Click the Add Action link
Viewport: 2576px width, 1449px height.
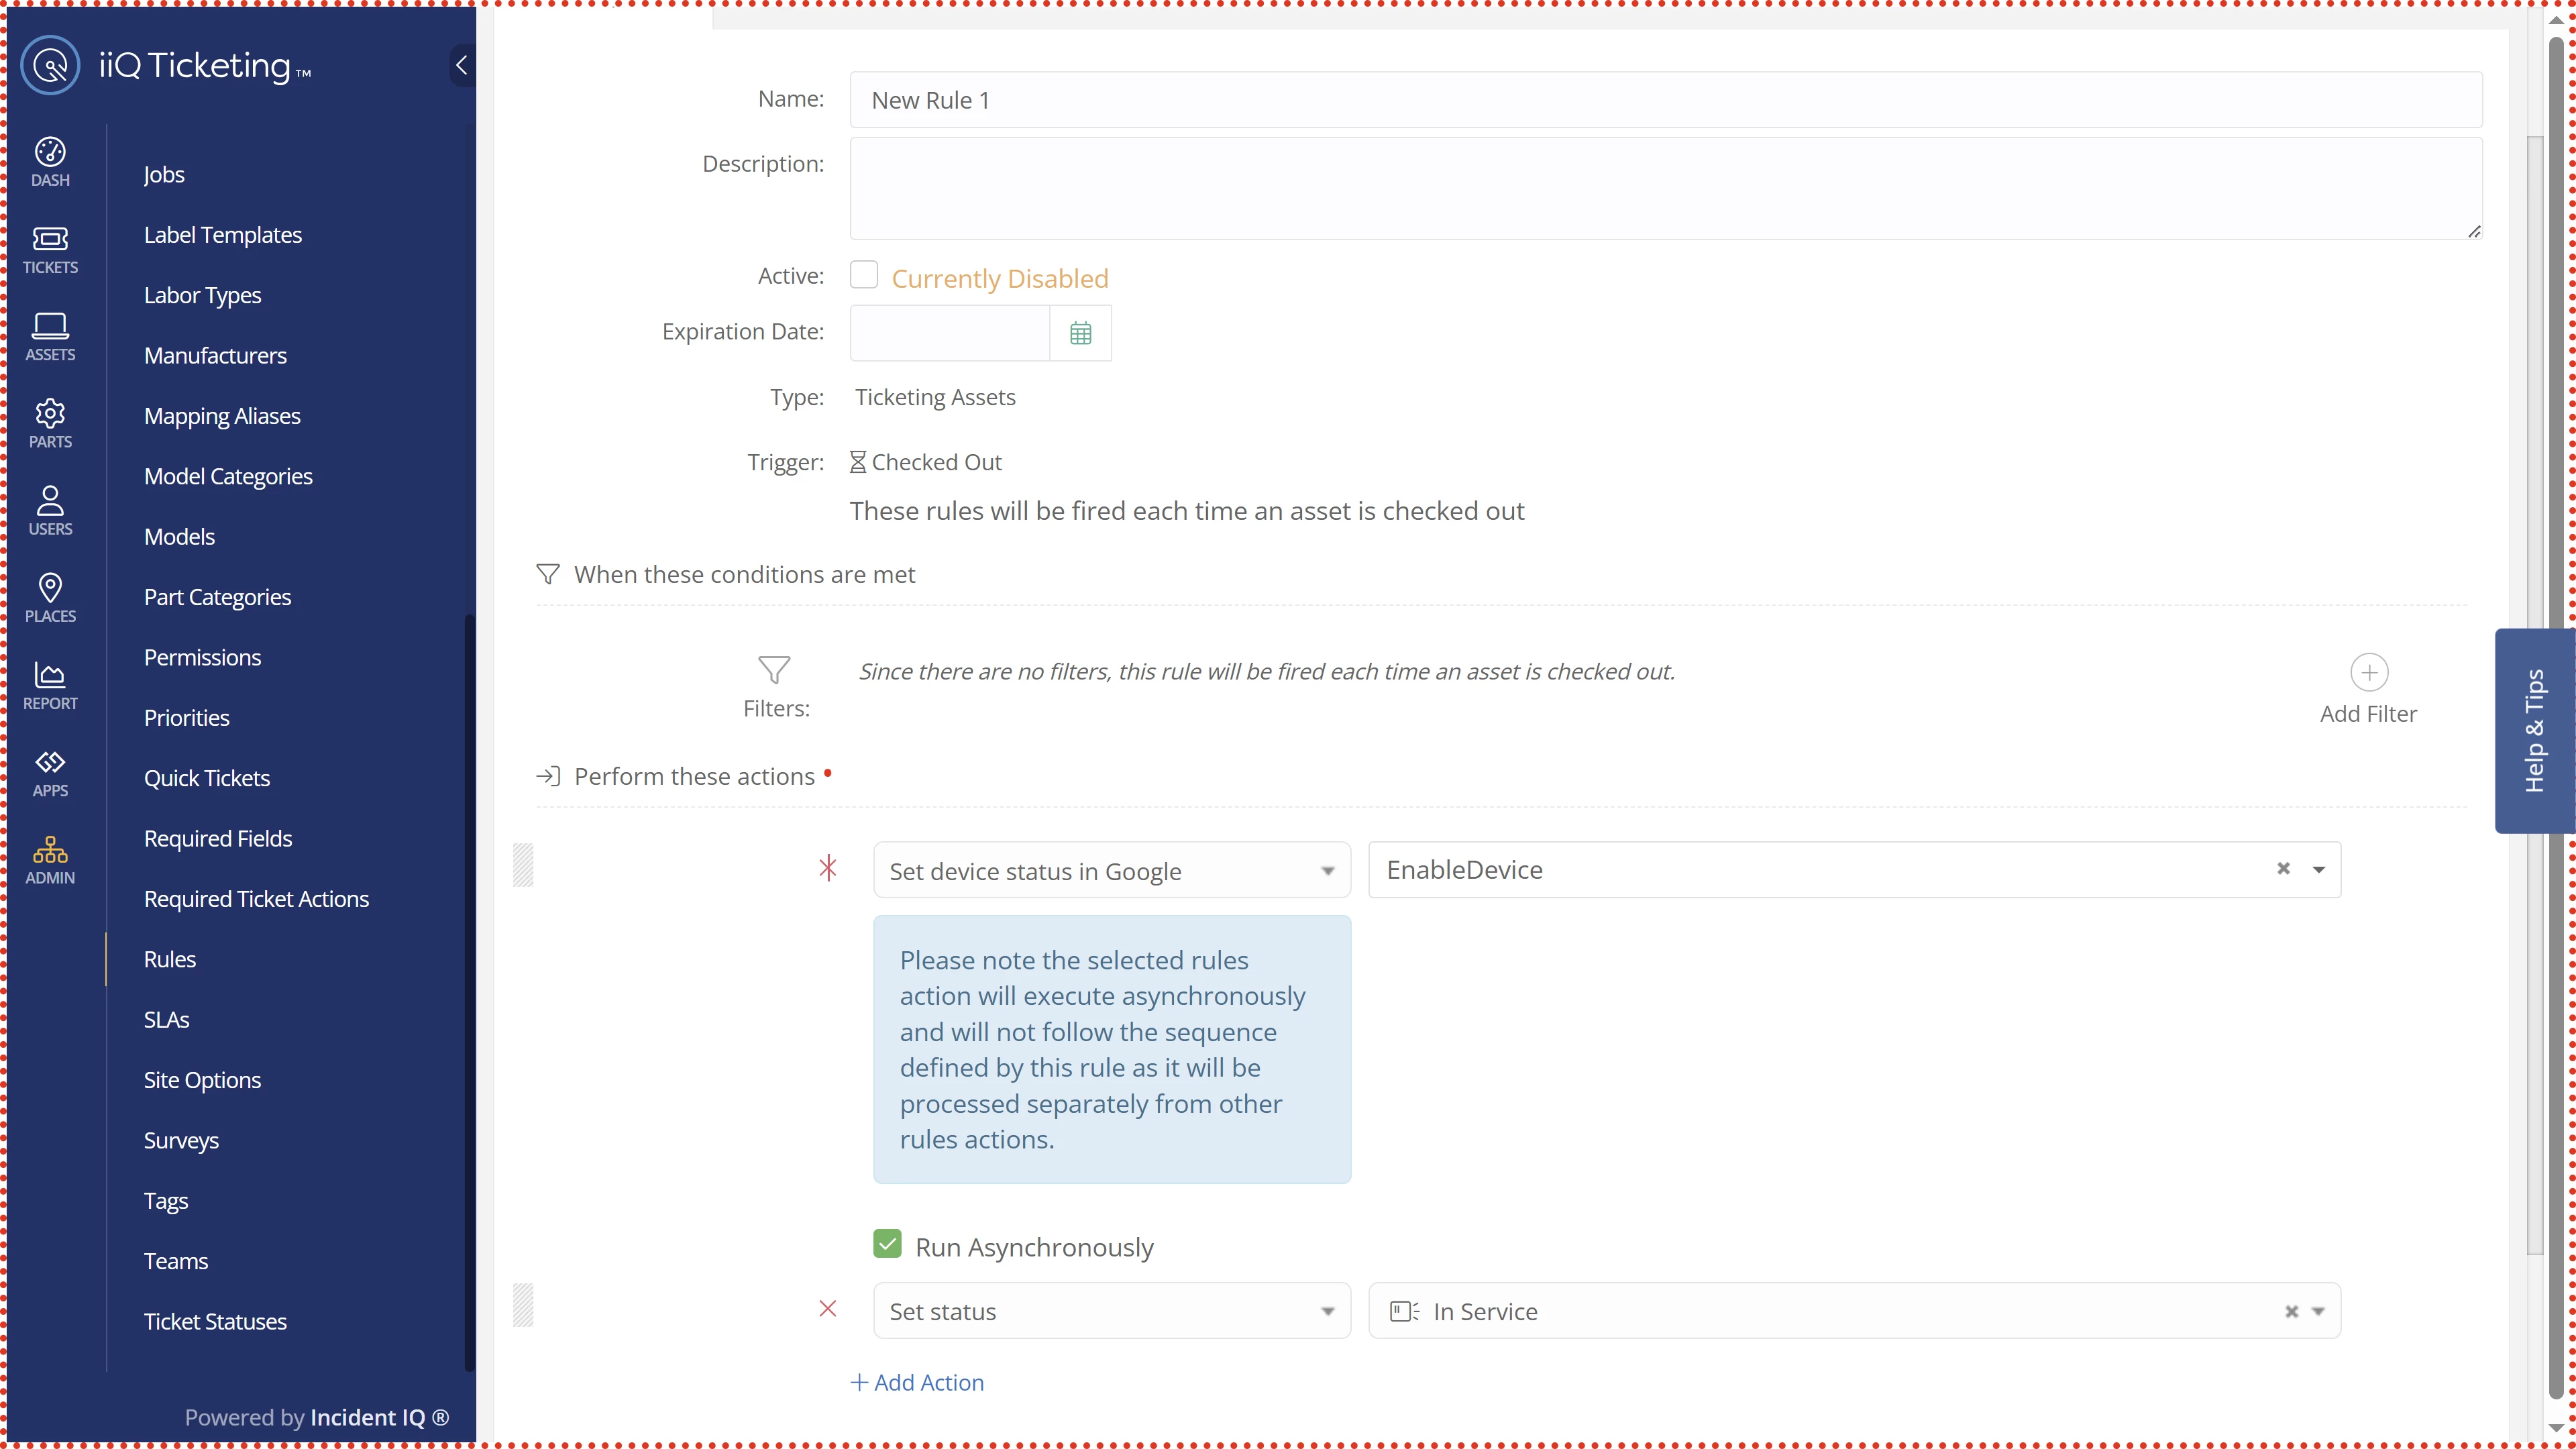(x=917, y=1382)
